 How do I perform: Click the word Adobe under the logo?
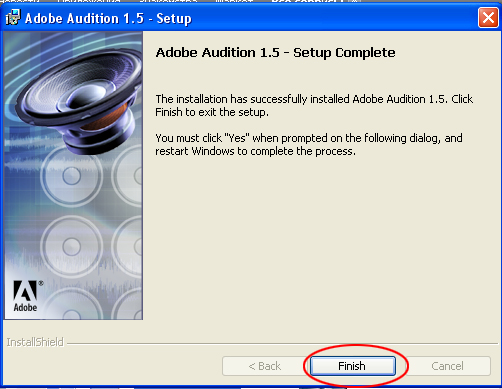(x=25, y=307)
